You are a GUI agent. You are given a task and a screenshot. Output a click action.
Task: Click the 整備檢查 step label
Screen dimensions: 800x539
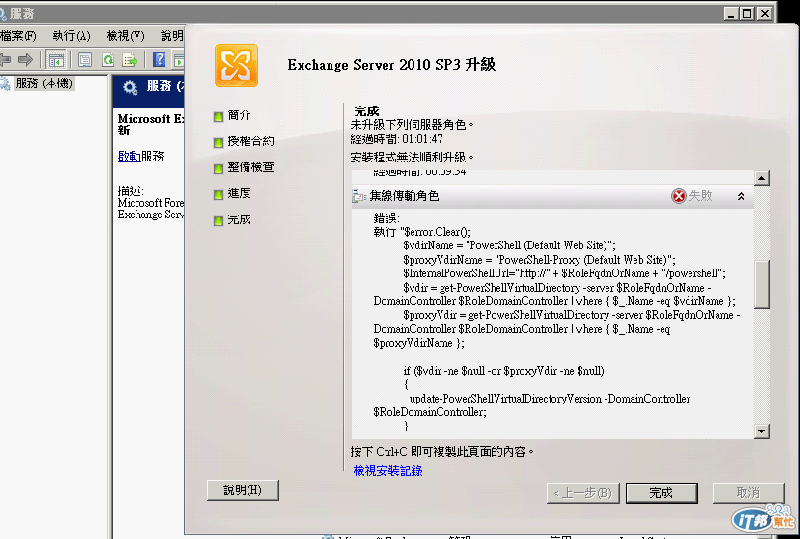[251, 167]
